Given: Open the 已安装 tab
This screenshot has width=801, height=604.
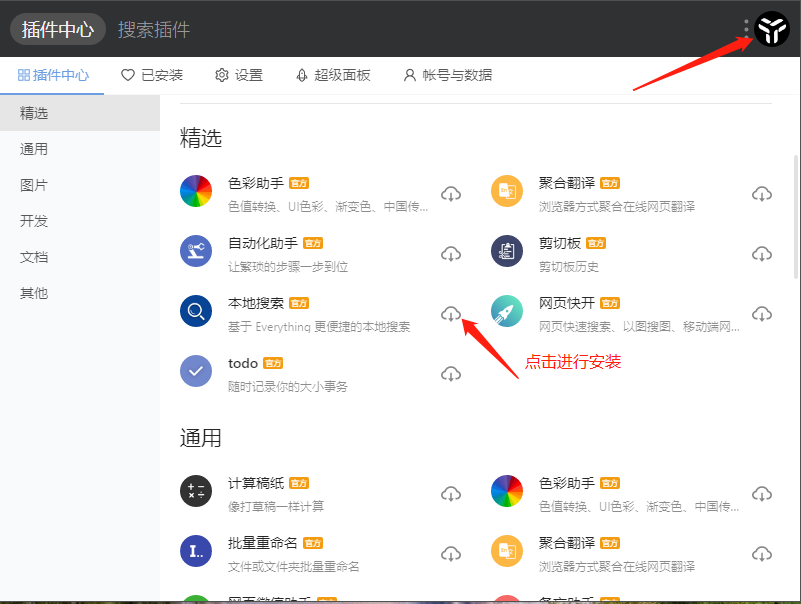Looking at the screenshot, I should pos(152,75).
